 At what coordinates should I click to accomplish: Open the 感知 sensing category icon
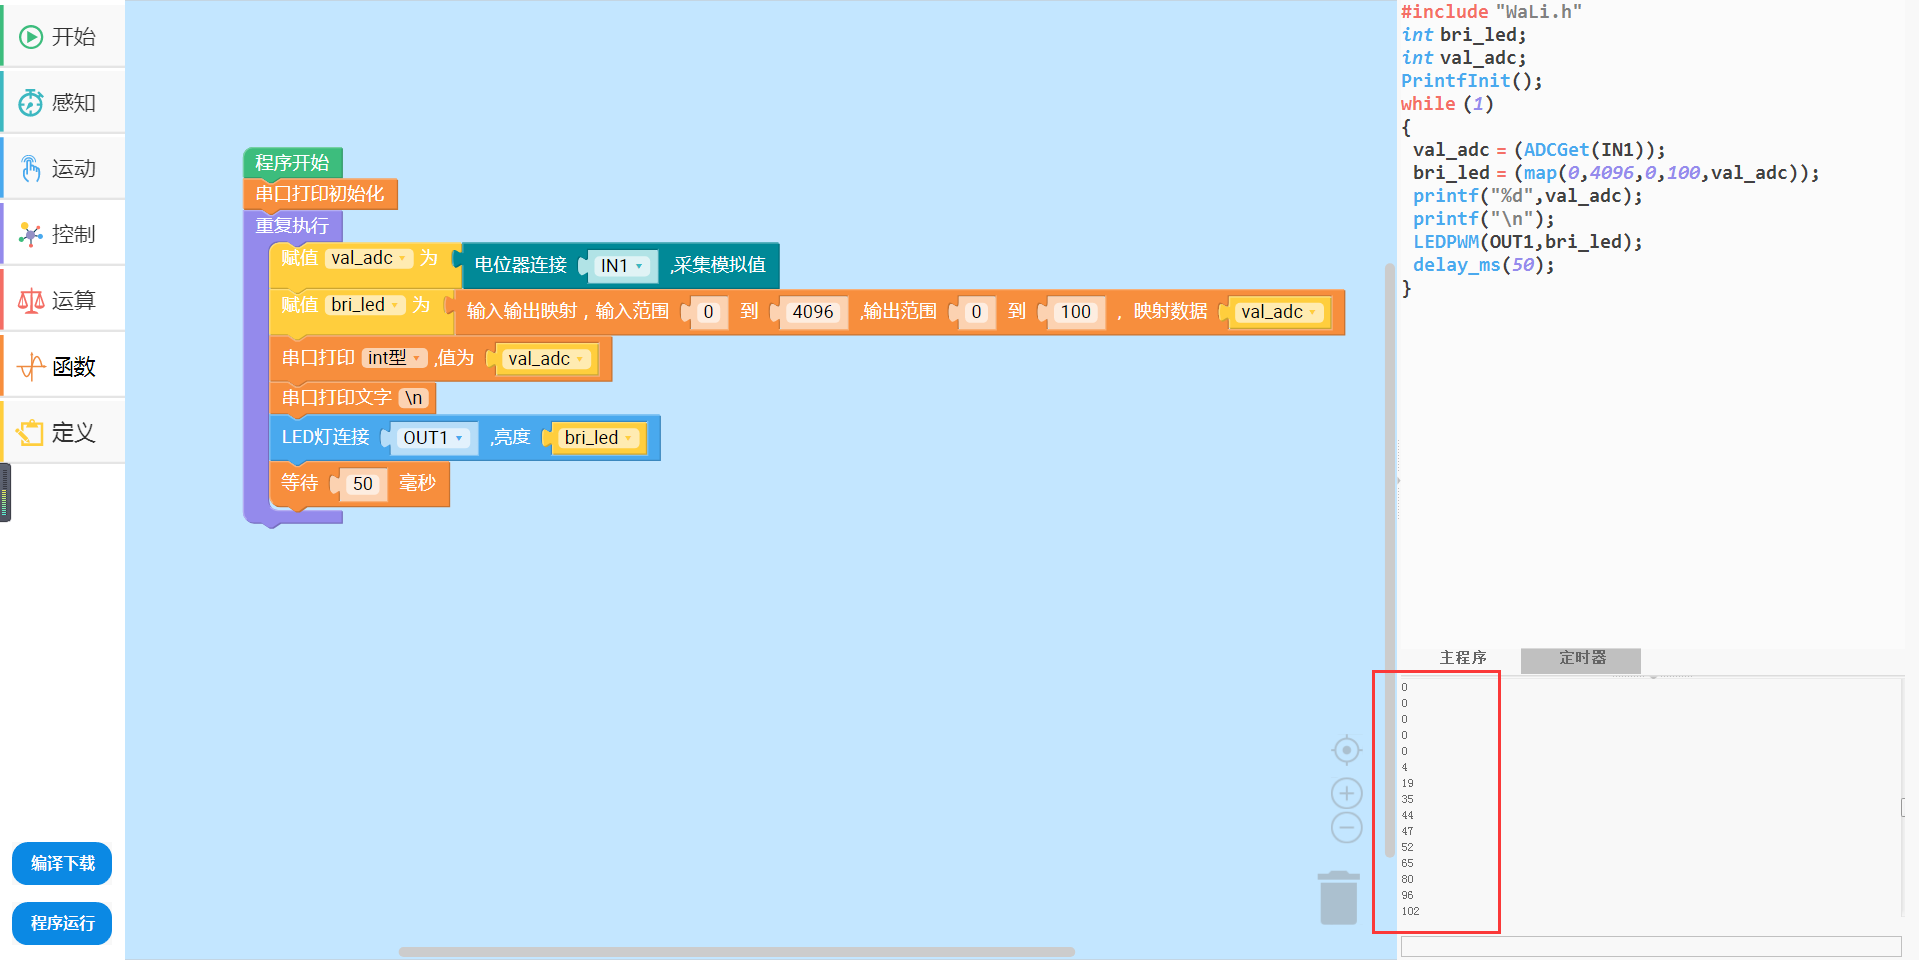(31, 103)
